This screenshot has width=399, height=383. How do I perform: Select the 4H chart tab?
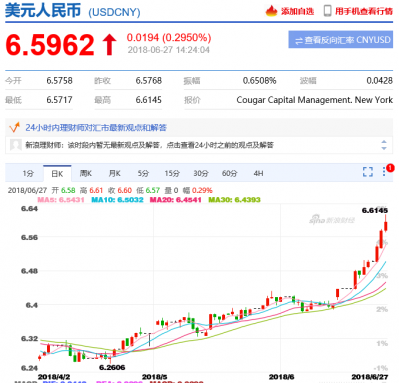pos(258,173)
